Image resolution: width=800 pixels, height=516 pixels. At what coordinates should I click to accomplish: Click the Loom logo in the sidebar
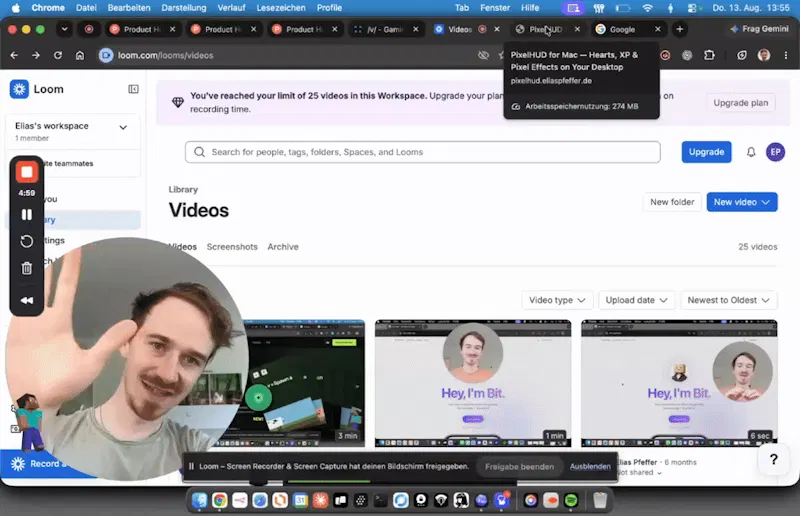pyautogui.click(x=19, y=89)
